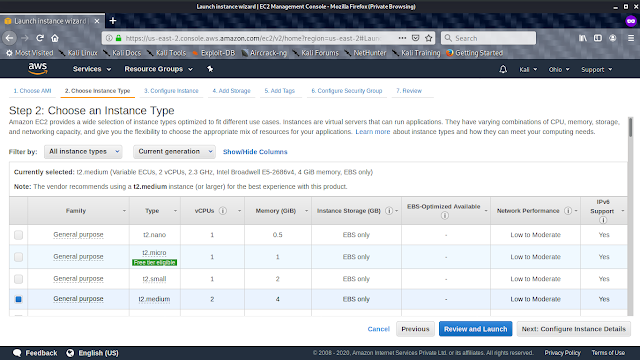
Task: Deselect the t2.medium instance checkbox
Action: click(18, 299)
